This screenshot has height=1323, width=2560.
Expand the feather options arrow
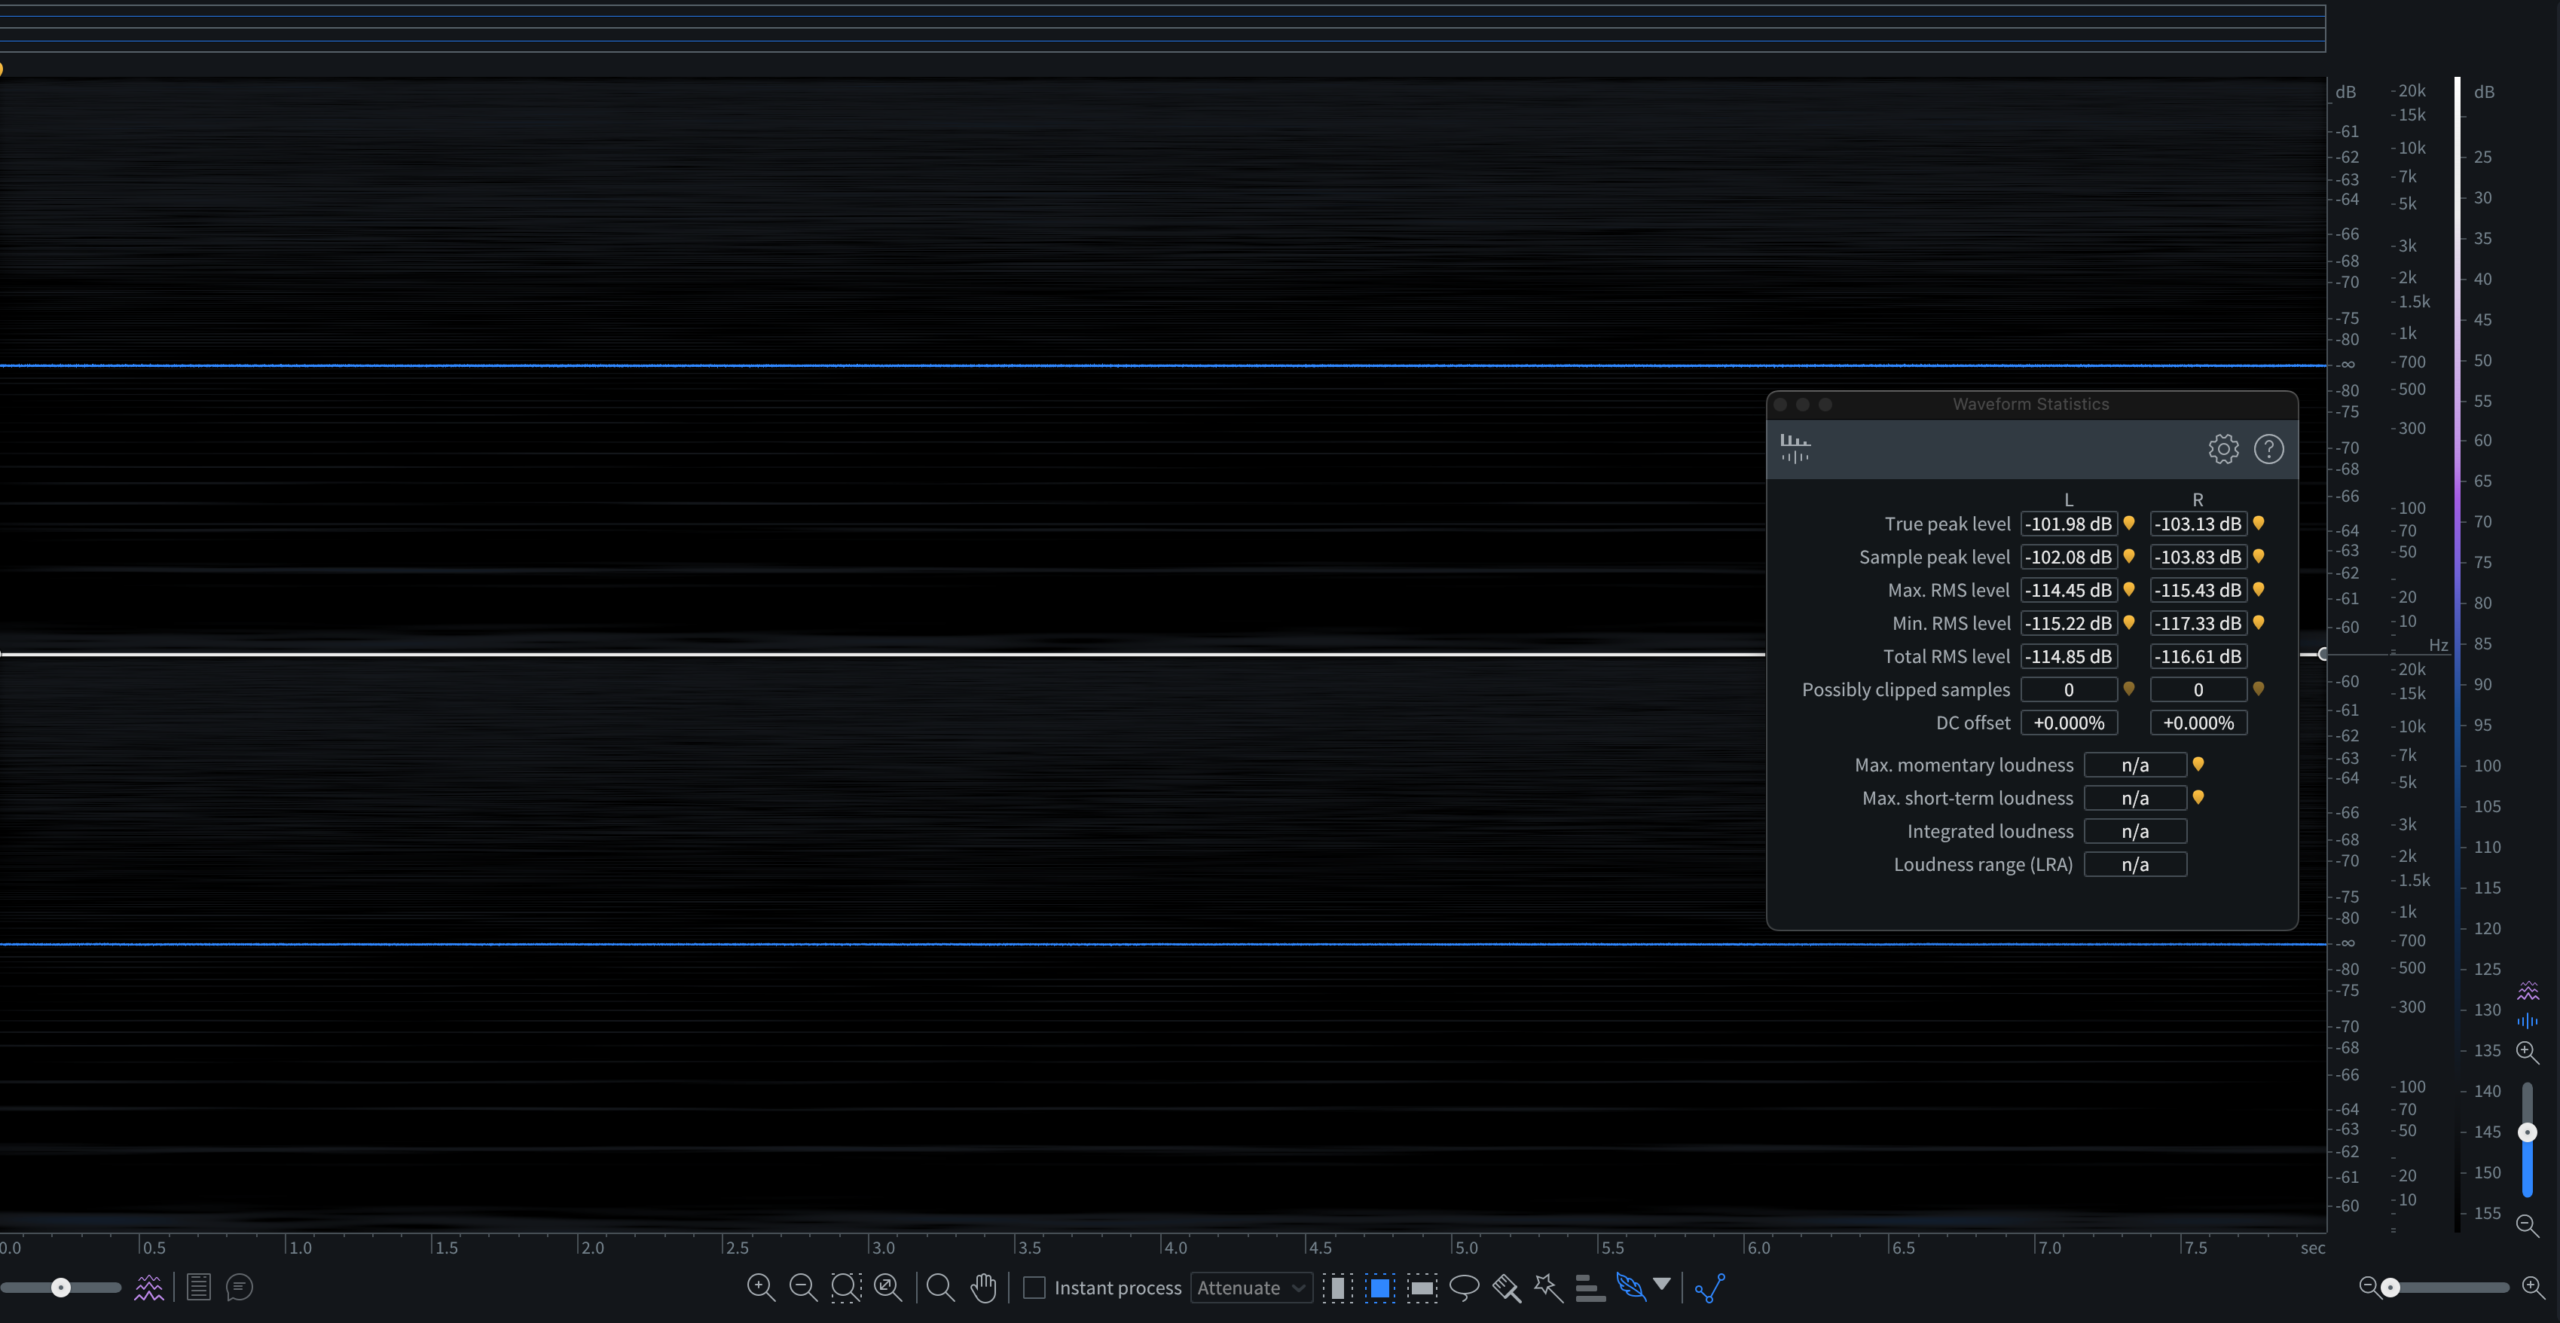point(1662,1283)
